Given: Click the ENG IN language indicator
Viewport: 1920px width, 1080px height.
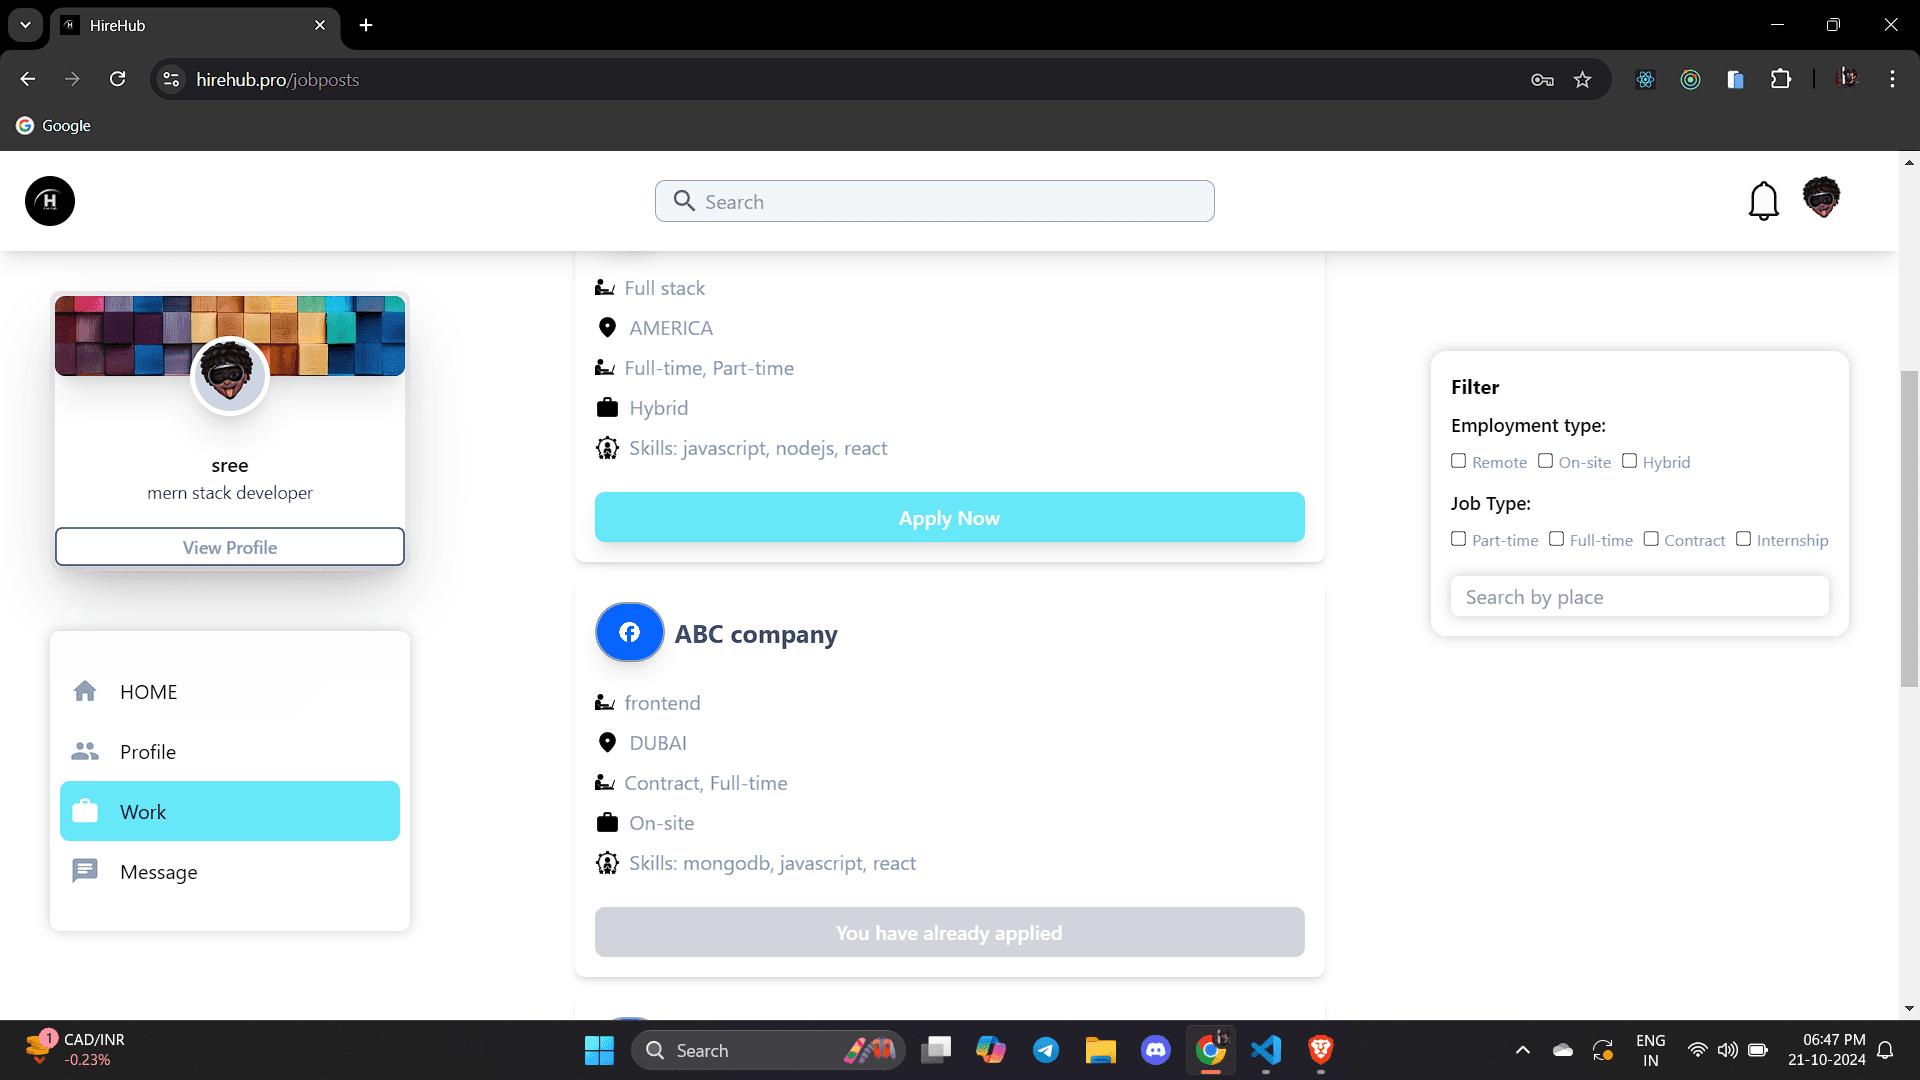Looking at the screenshot, I should pyautogui.click(x=1650, y=1050).
